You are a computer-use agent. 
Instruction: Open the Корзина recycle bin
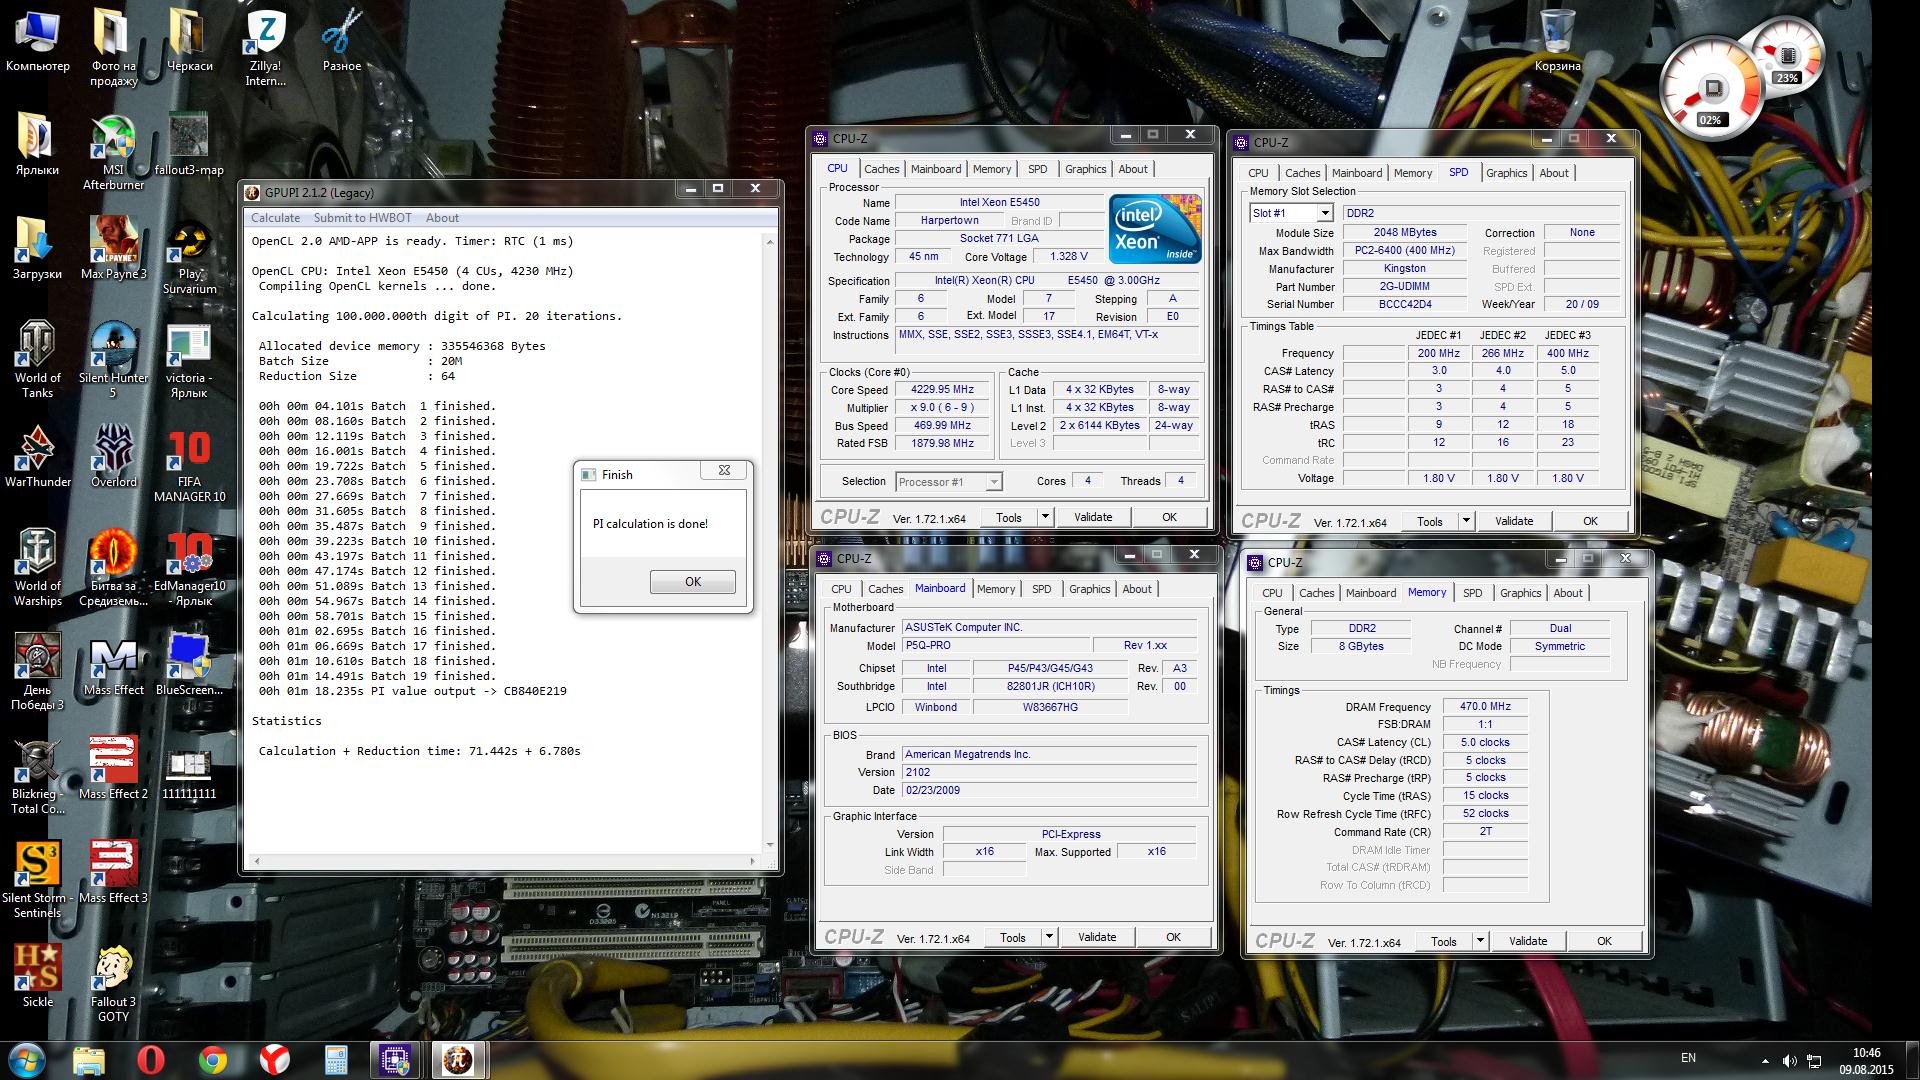[1557, 43]
